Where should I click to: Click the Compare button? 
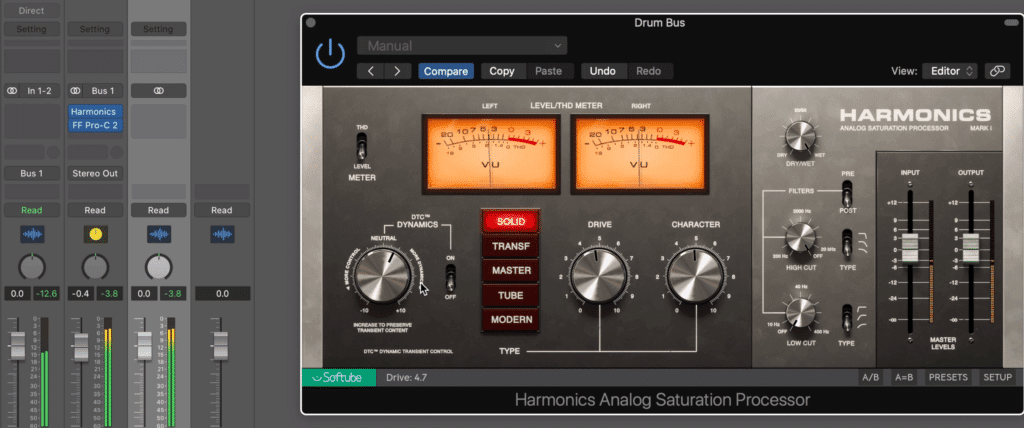446,71
